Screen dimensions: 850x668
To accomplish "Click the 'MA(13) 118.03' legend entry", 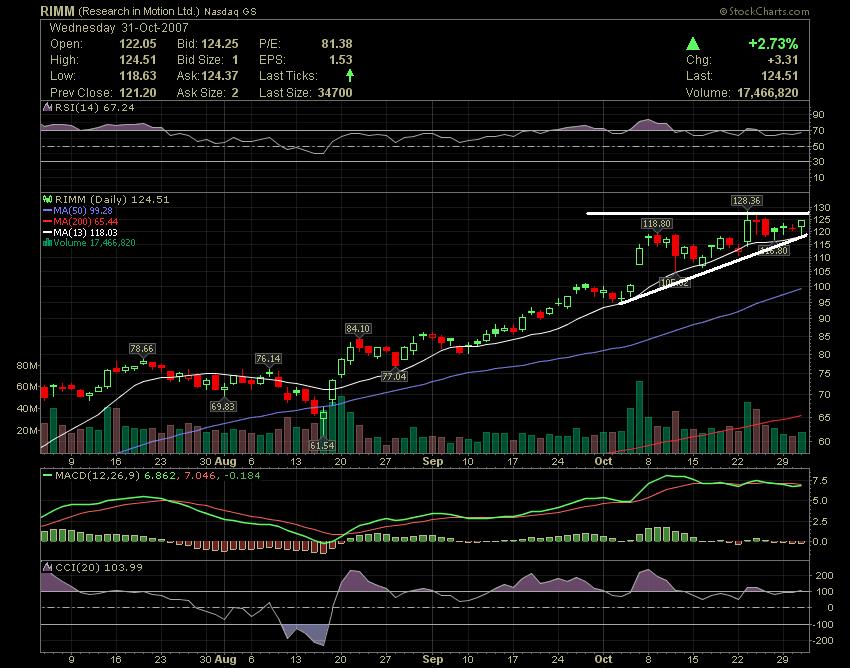I will pyautogui.click(x=86, y=233).
